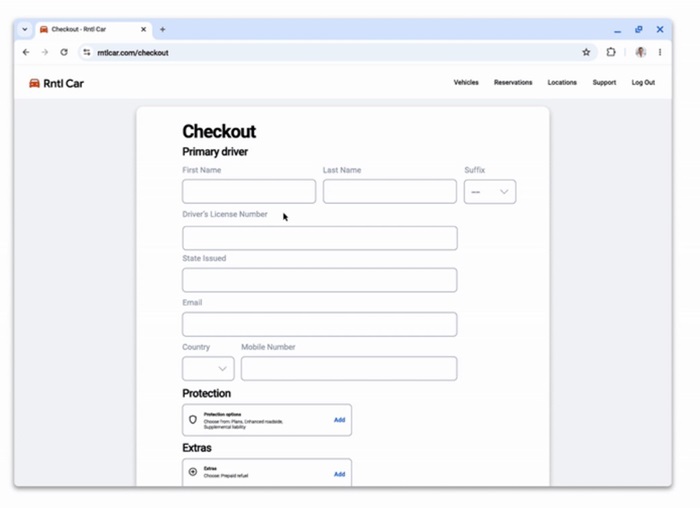The width and height of the screenshot is (700, 508).
Task: Focus the State Issued field
Action: 320,280
